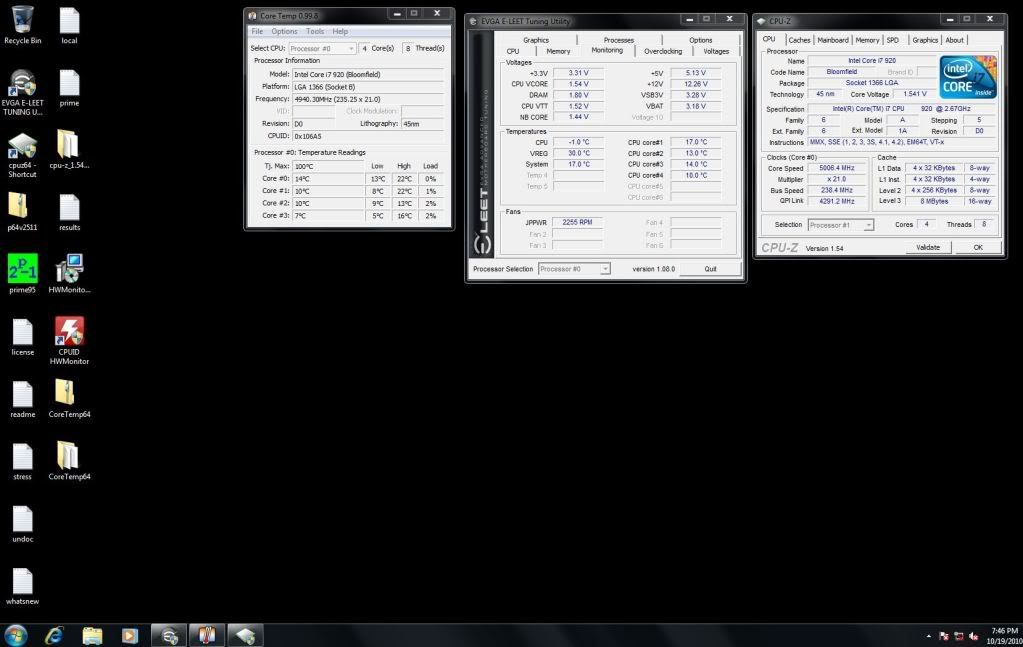Click the Frequency field '4940.30MHz (235.25 x 21.0)'
1023x647 pixels.
(368, 99)
